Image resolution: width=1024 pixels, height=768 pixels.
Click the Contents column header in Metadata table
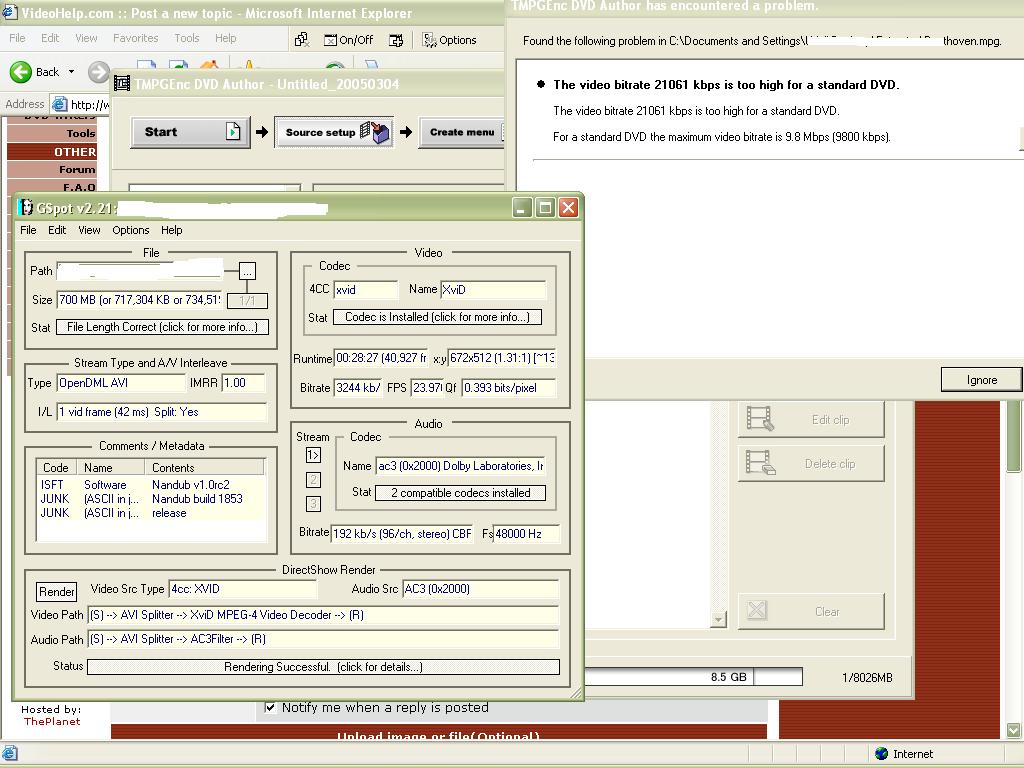tap(204, 468)
